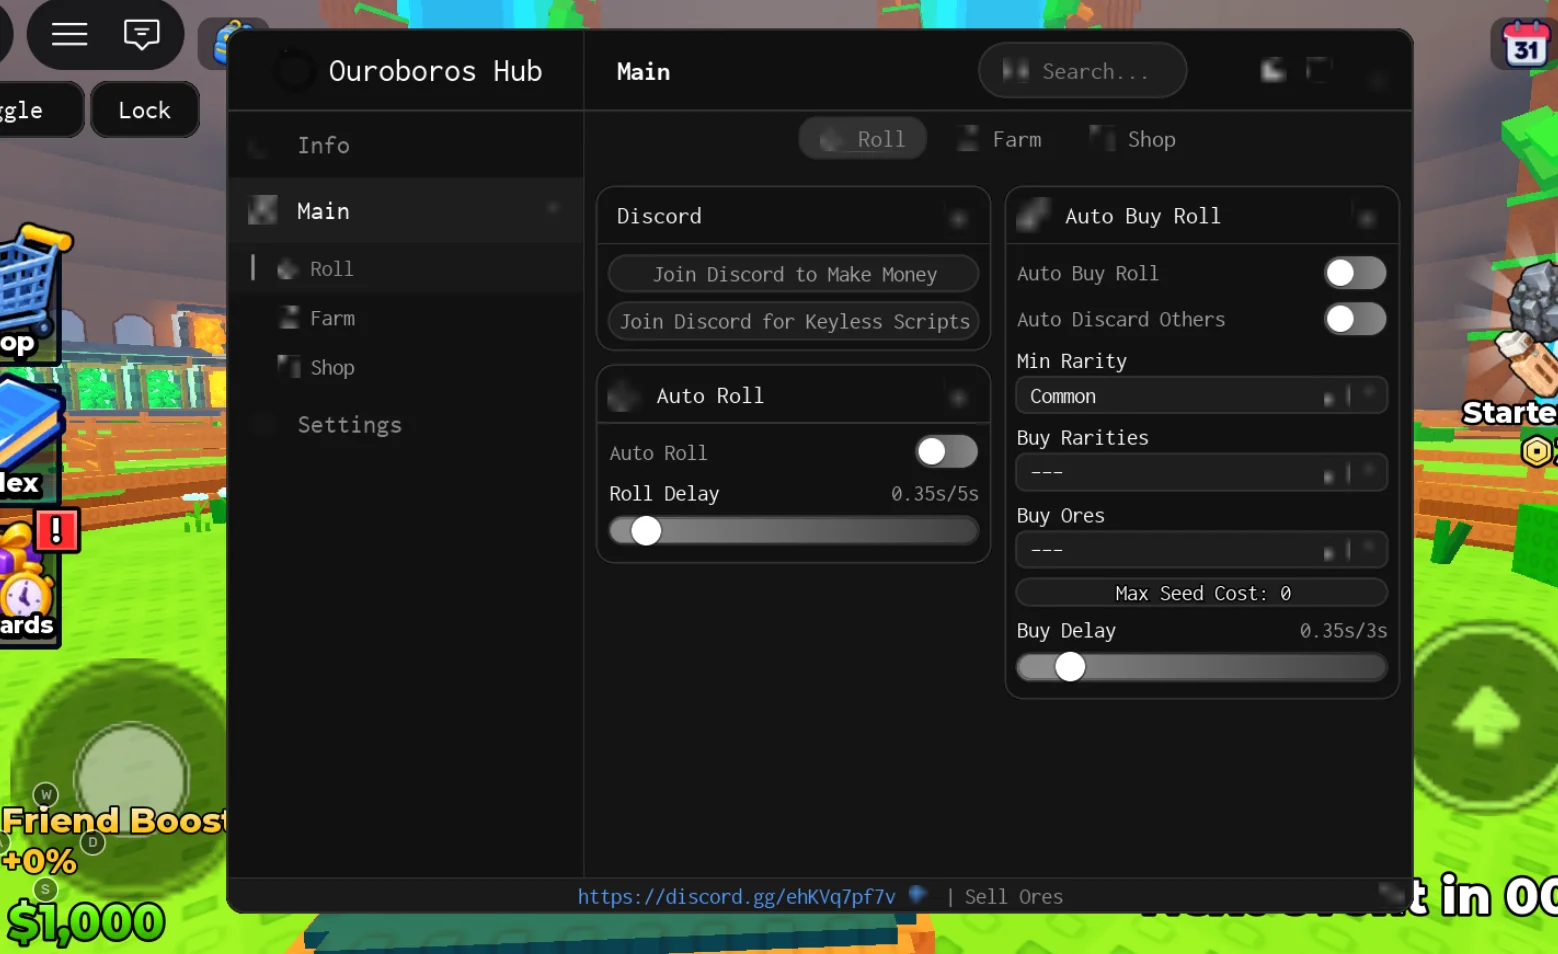Toggle the Auto Roll switch

tap(946, 451)
